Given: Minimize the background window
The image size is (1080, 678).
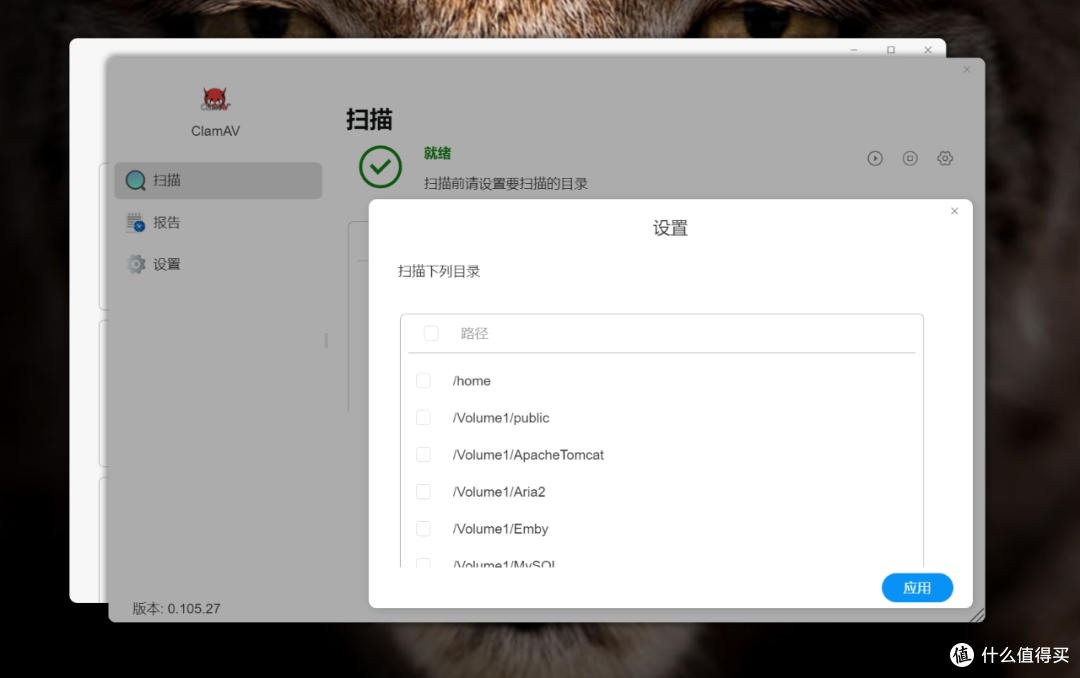Looking at the screenshot, I should [x=854, y=50].
